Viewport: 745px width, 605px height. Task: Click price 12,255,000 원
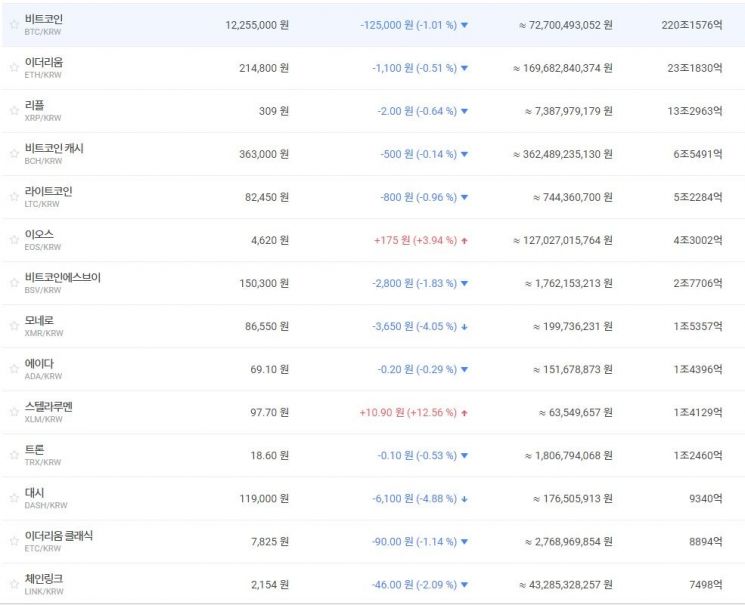pyautogui.click(x=257, y=25)
